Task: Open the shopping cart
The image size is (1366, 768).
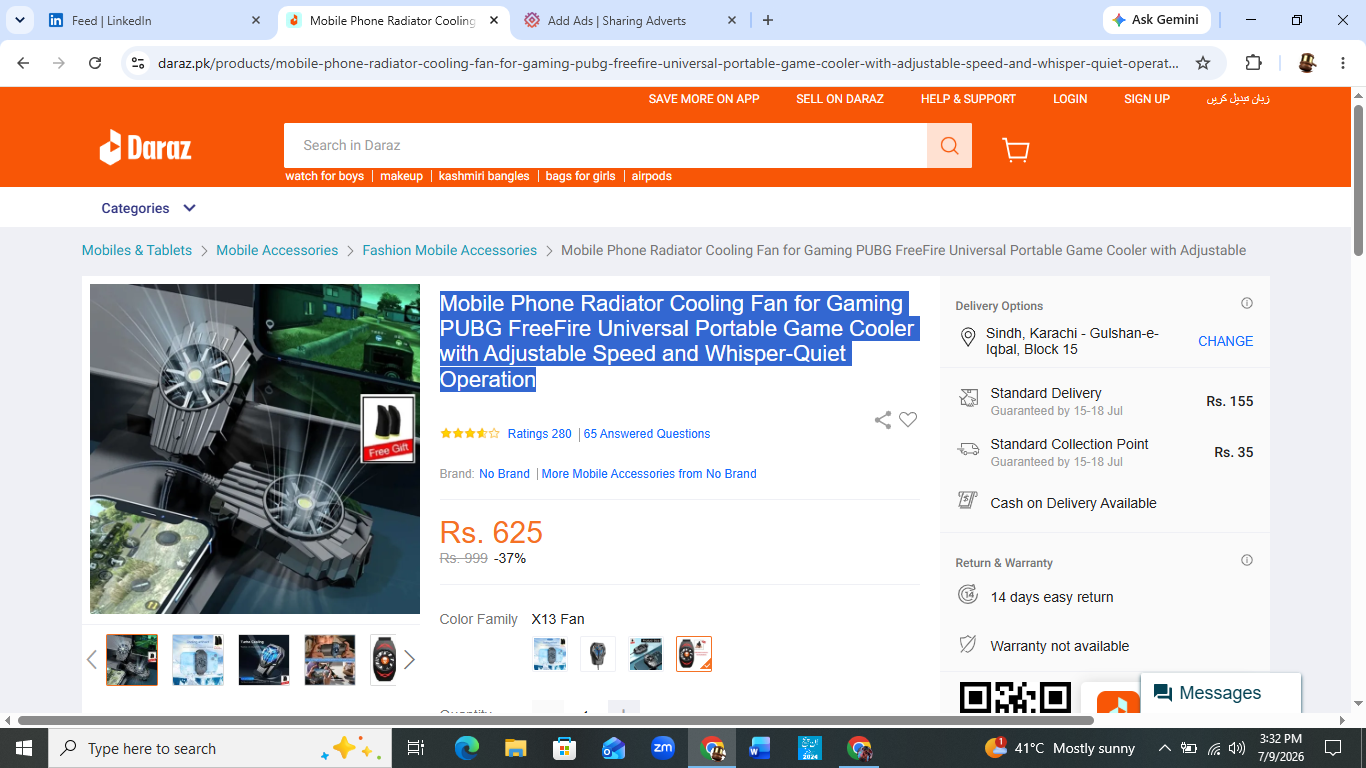Action: pos(1016,149)
